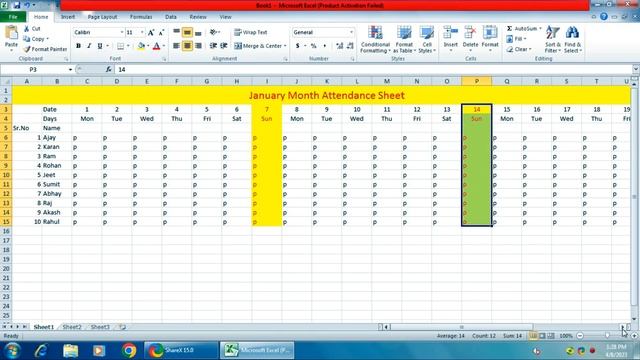
Task: Adjust the zoom slider
Action: [x=607, y=336]
